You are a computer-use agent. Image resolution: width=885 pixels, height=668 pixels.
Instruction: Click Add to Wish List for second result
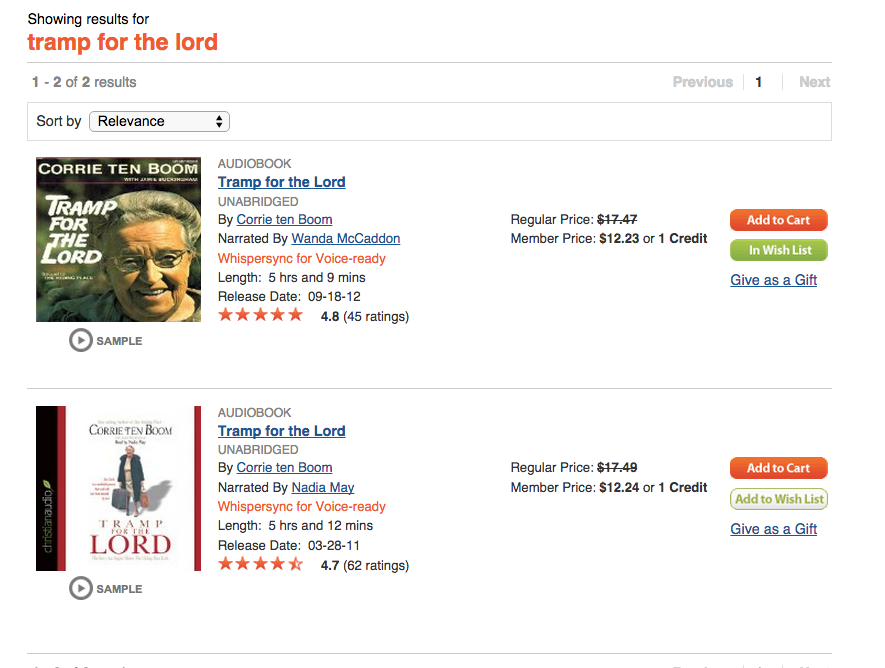(x=778, y=499)
